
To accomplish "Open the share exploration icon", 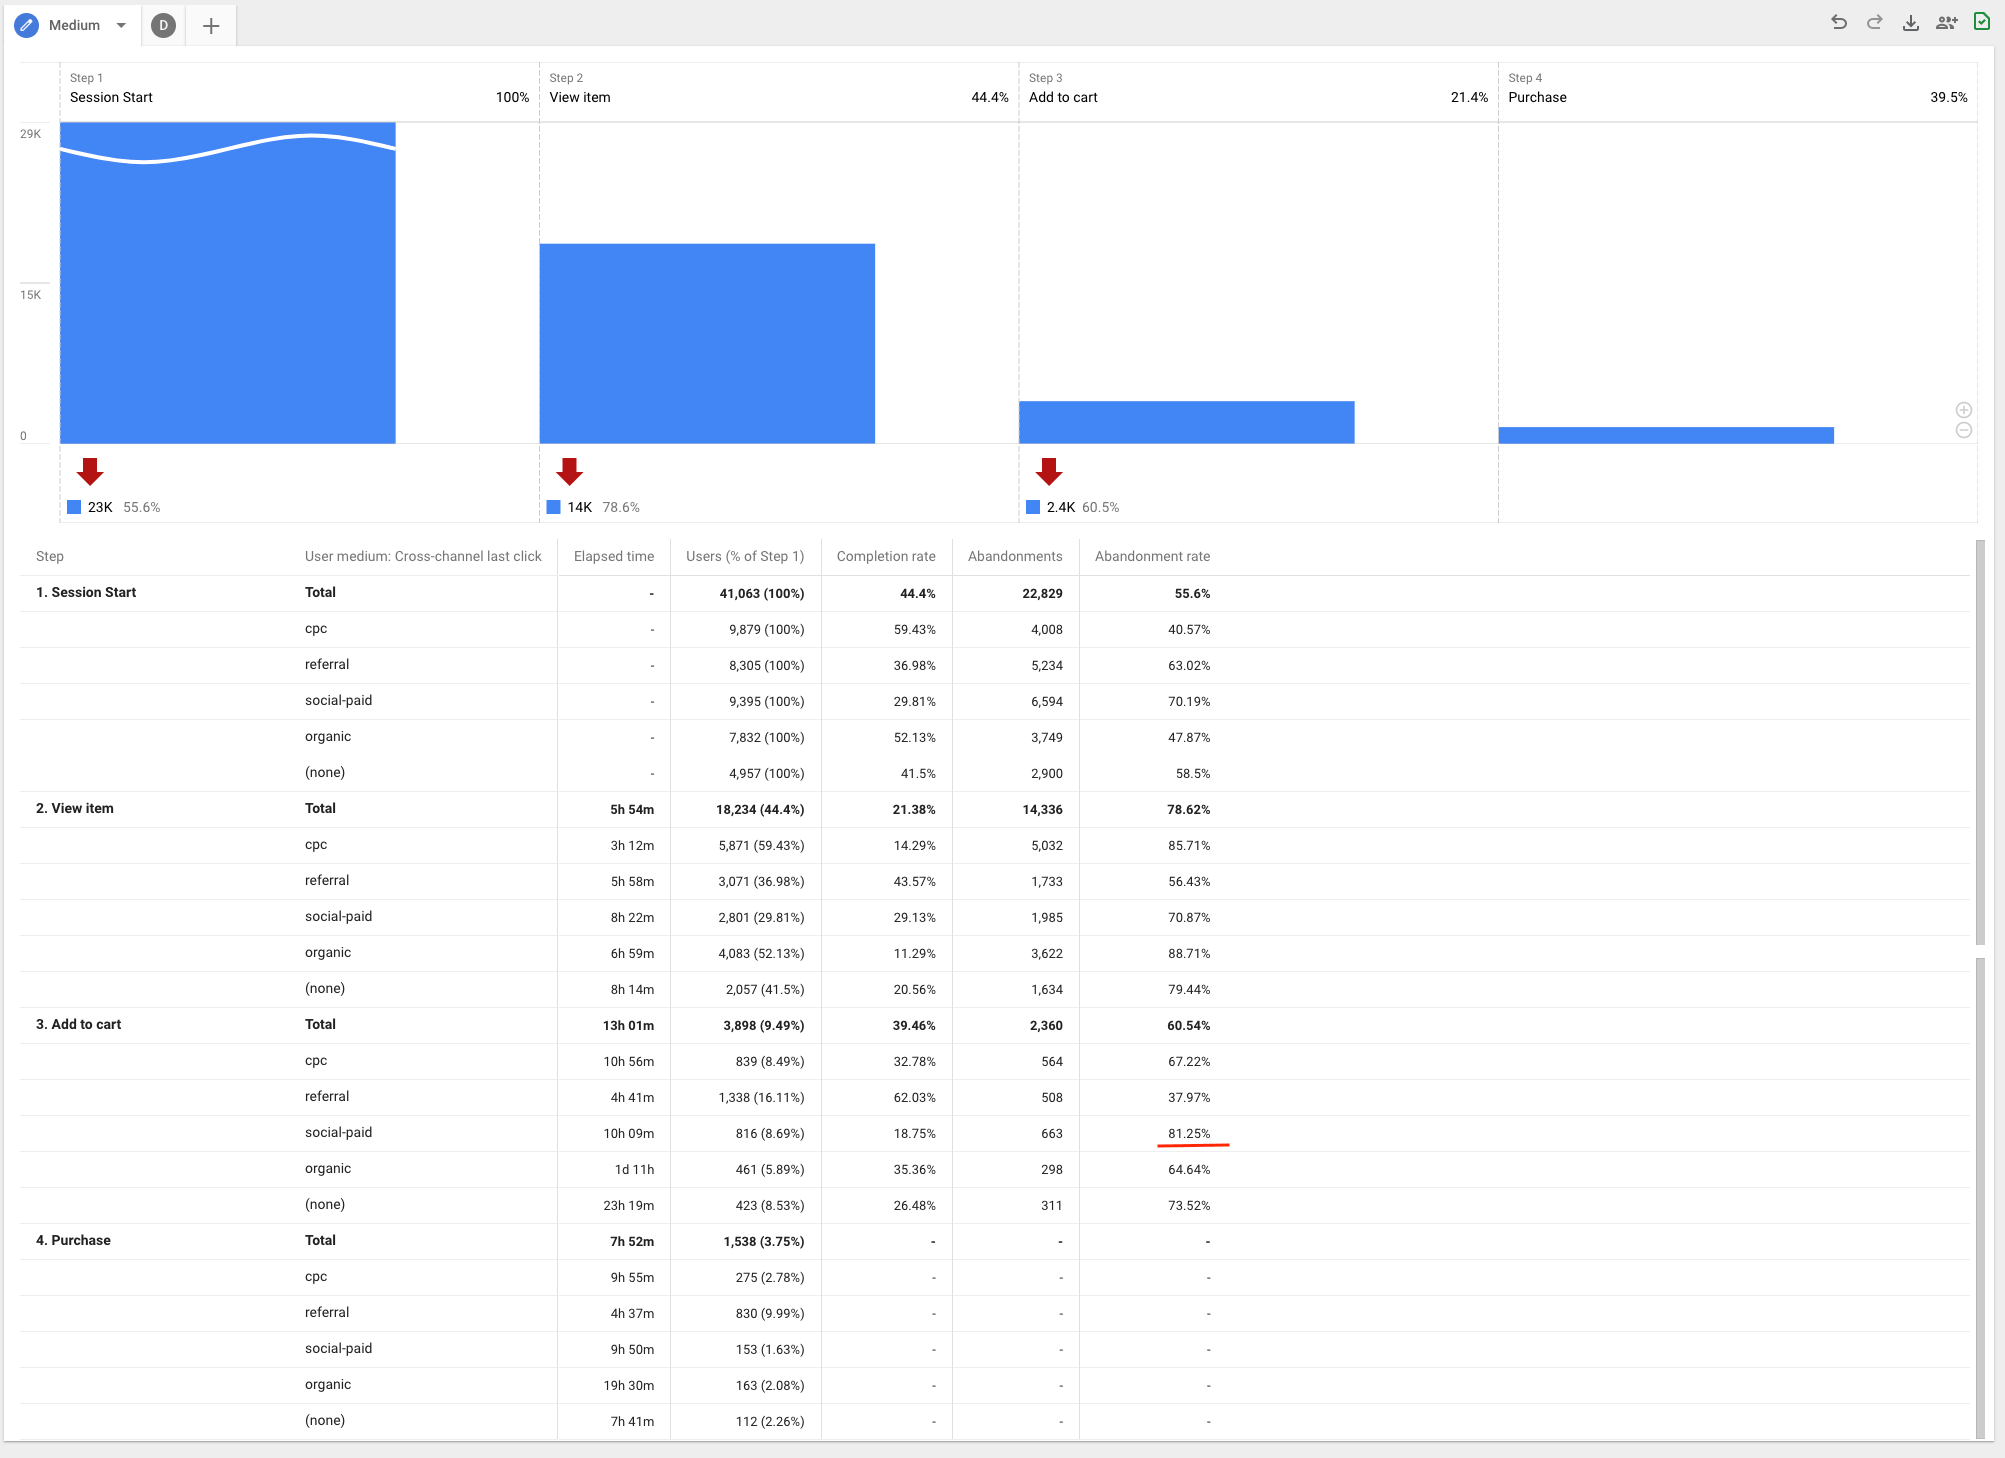I will (1946, 22).
